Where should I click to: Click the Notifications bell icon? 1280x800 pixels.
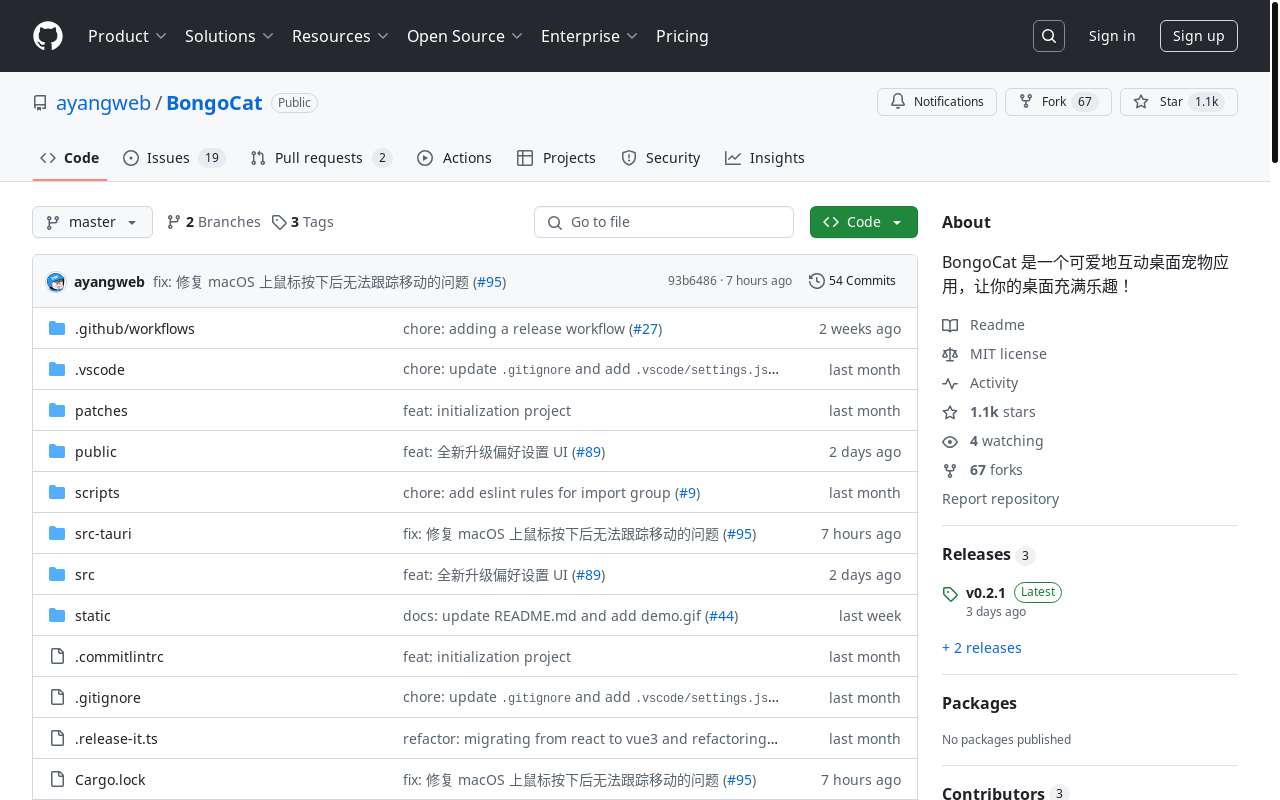click(897, 101)
